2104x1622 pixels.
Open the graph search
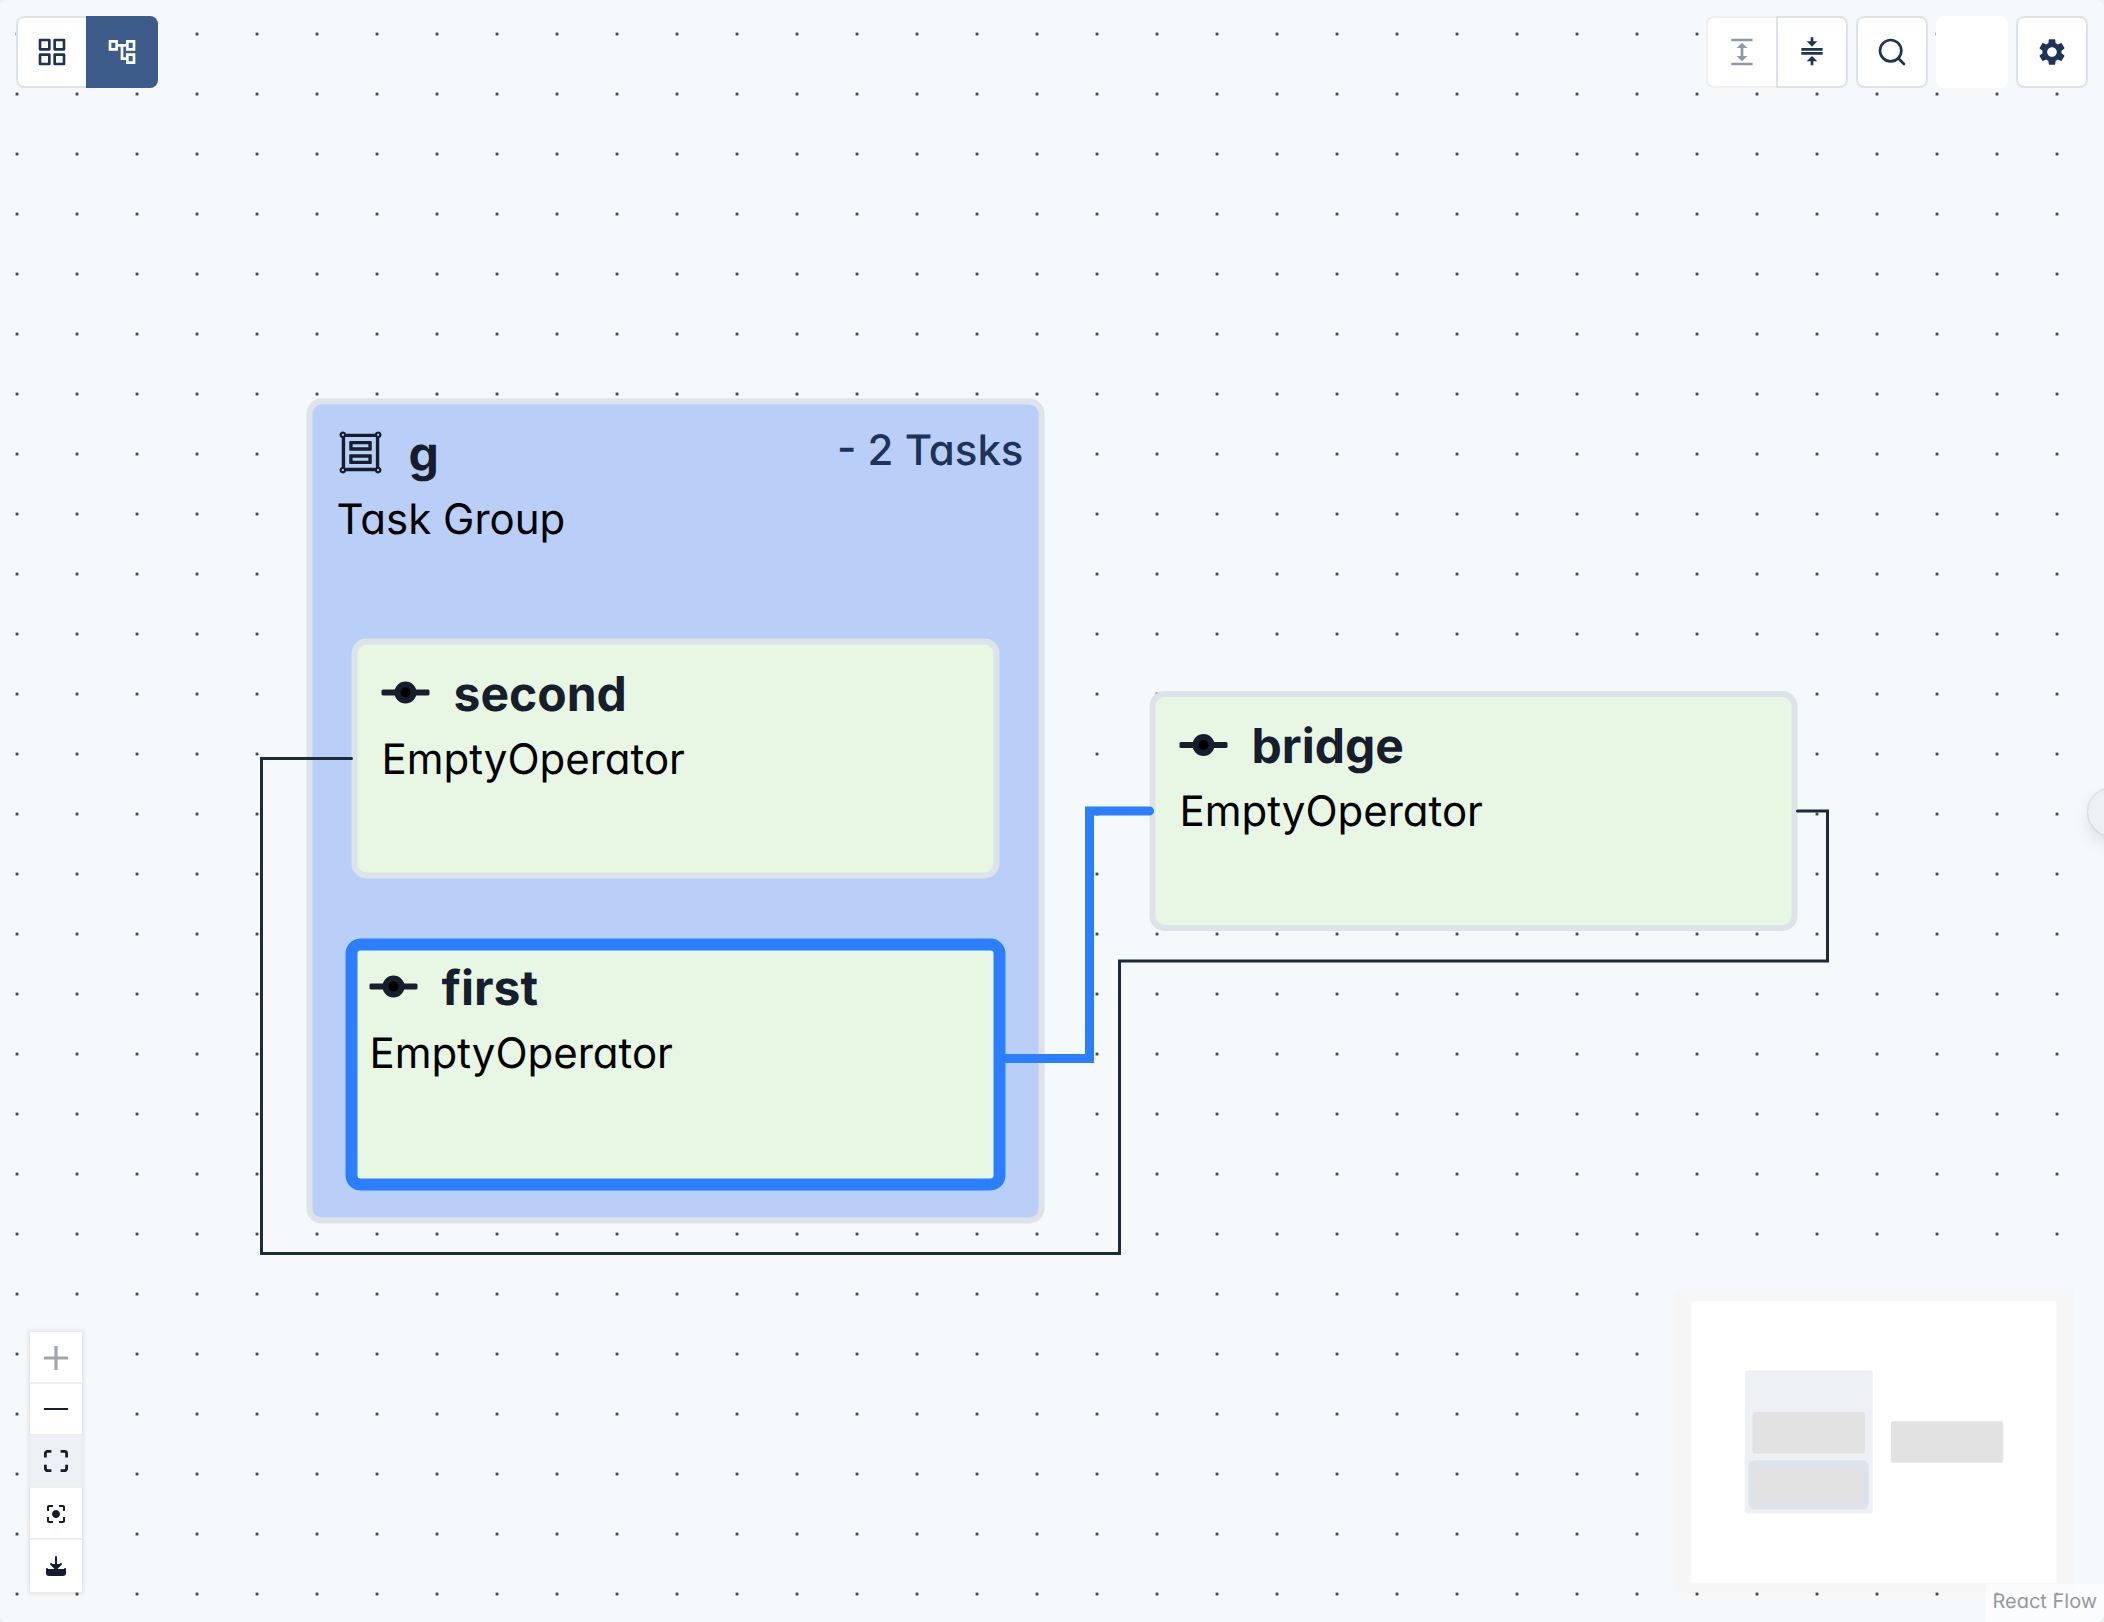pos(1892,52)
